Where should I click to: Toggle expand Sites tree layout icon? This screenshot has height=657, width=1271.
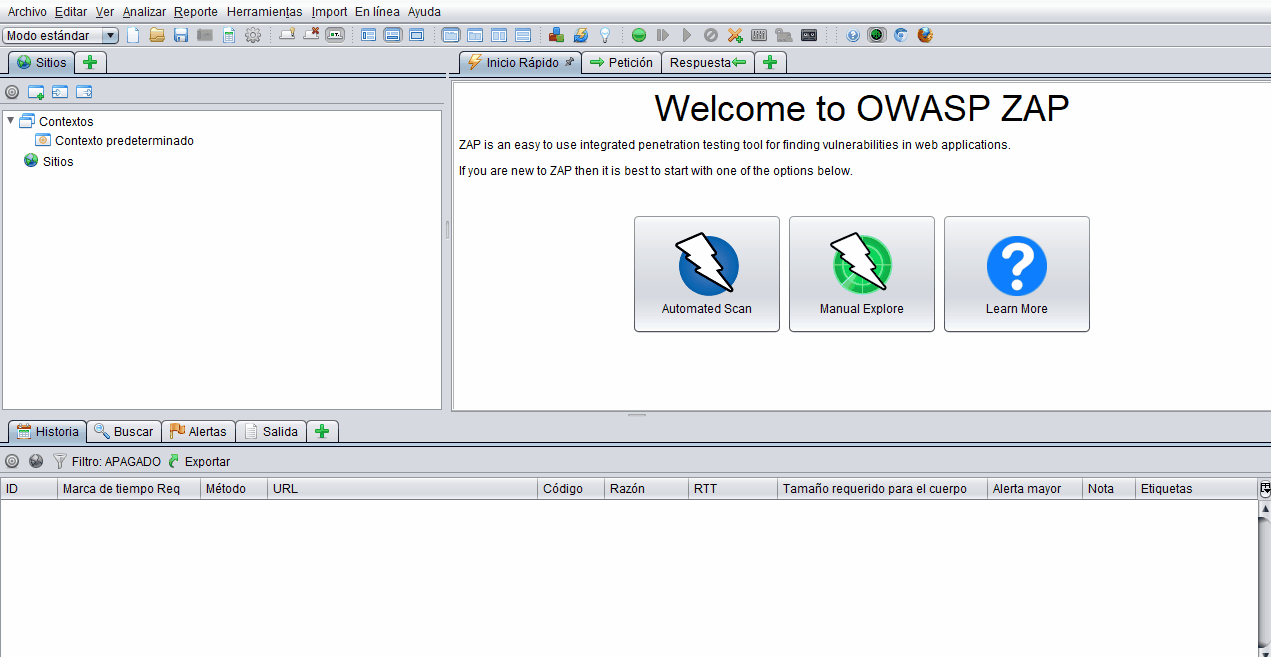pyautogui.click(x=369, y=35)
